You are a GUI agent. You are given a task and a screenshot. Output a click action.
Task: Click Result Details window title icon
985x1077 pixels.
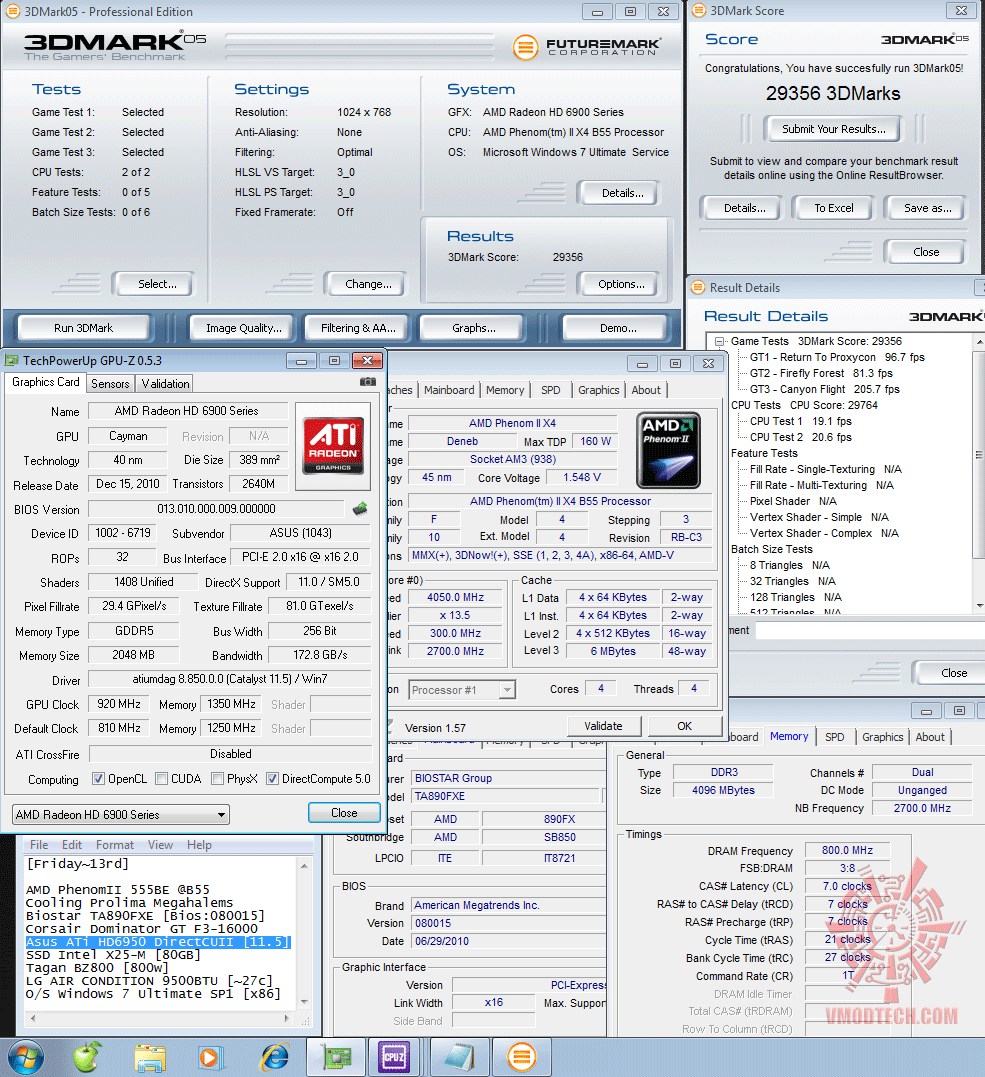(699, 287)
